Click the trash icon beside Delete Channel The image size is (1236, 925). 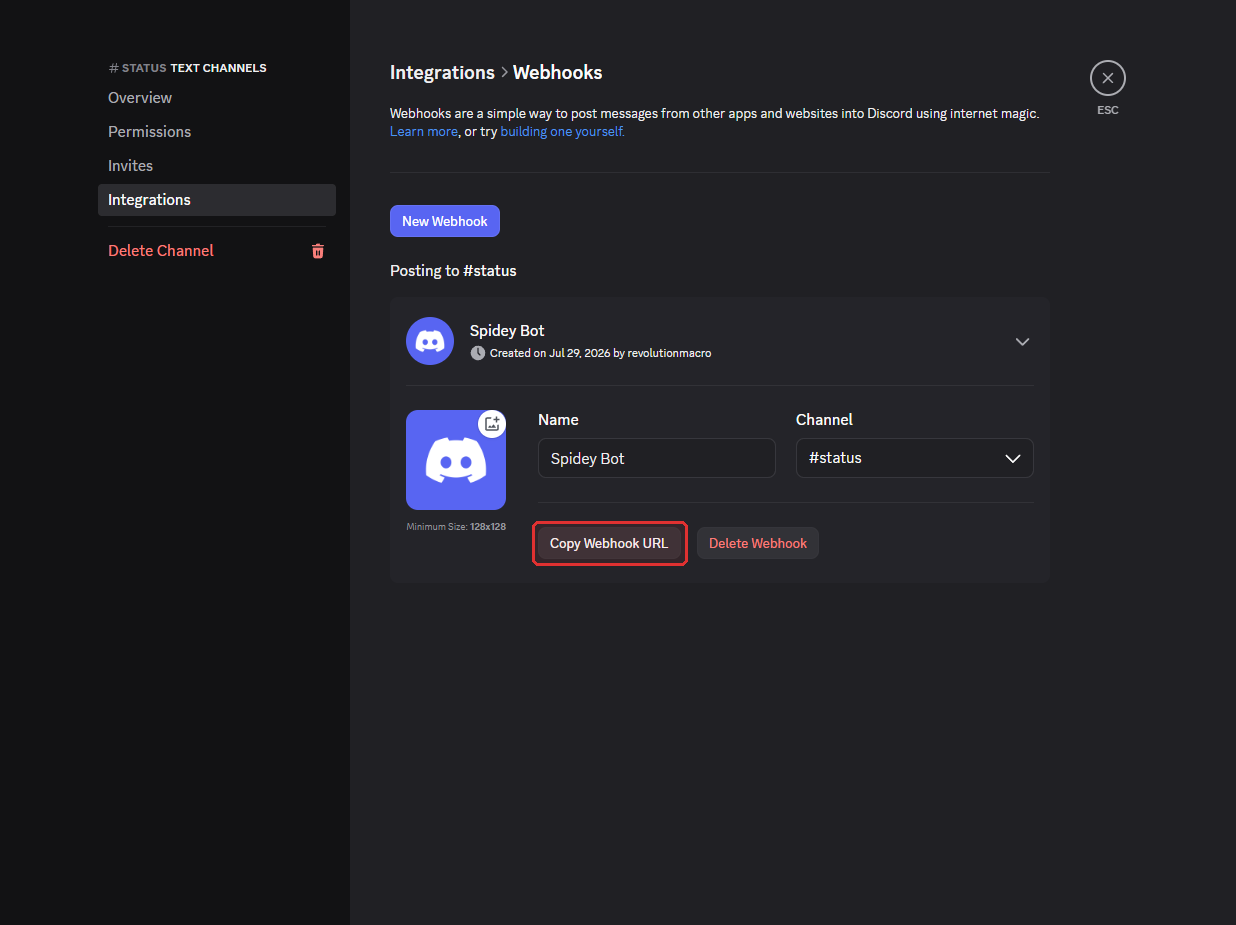click(318, 251)
